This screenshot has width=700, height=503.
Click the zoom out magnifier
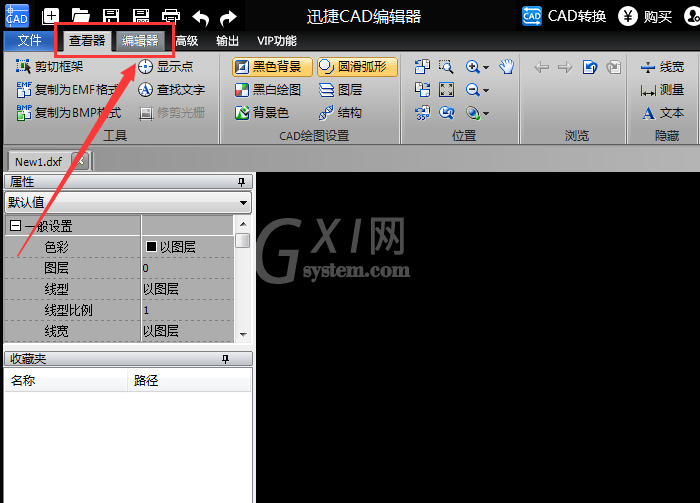[x=472, y=90]
